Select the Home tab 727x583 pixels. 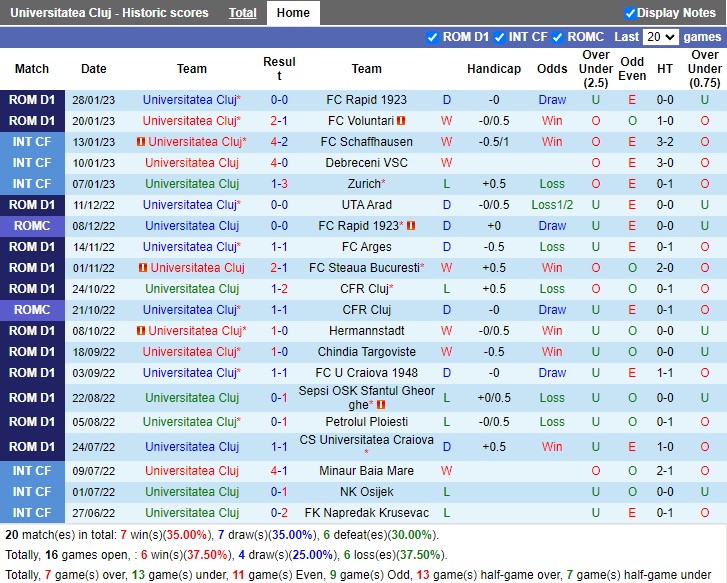(x=293, y=13)
